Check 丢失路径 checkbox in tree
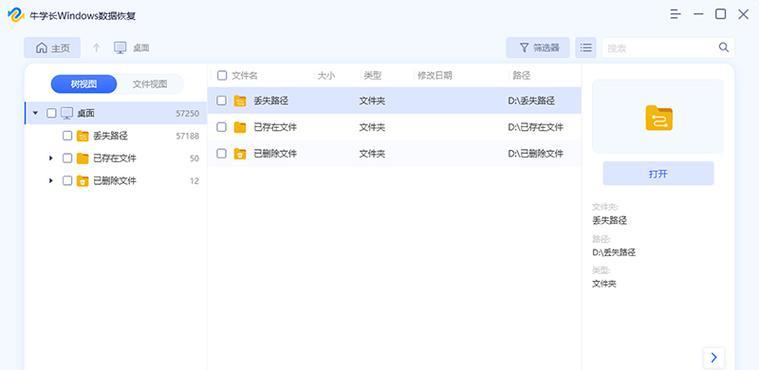The image size is (759, 370). [67, 136]
